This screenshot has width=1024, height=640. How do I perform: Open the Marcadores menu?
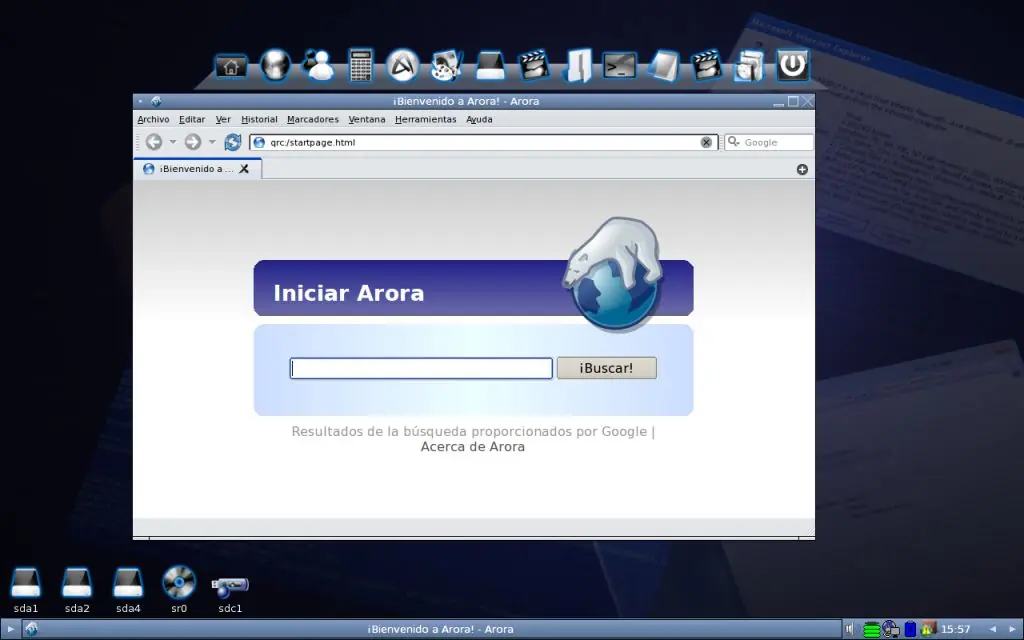pos(313,120)
